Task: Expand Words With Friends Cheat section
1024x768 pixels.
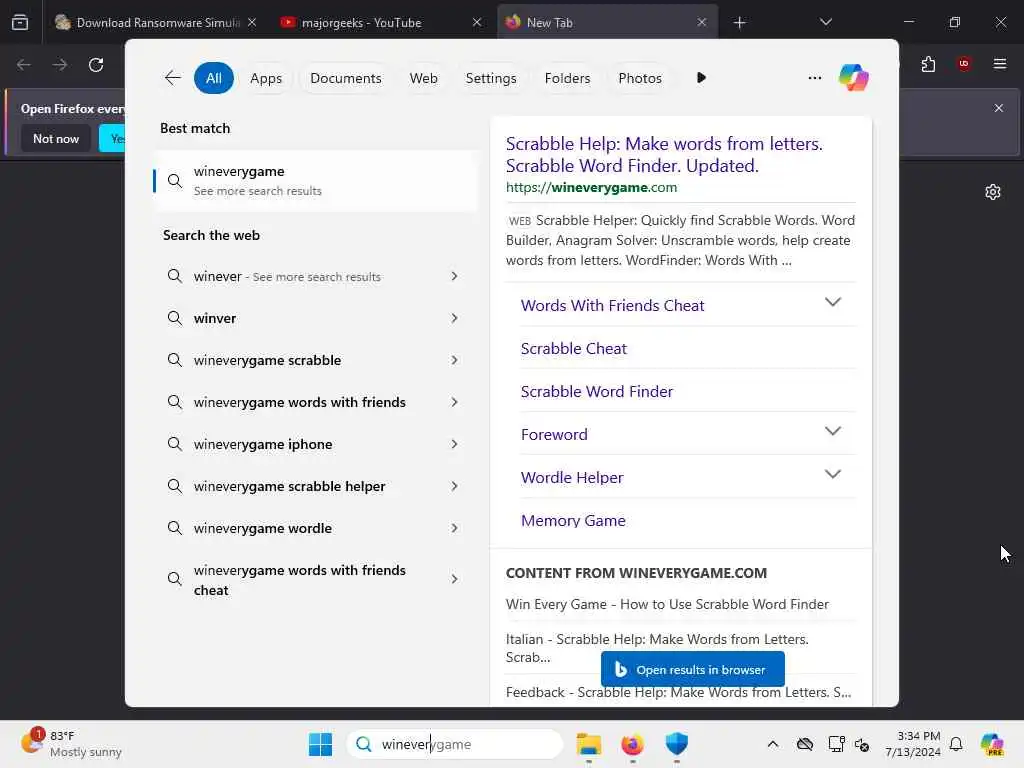Action: point(832,302)
